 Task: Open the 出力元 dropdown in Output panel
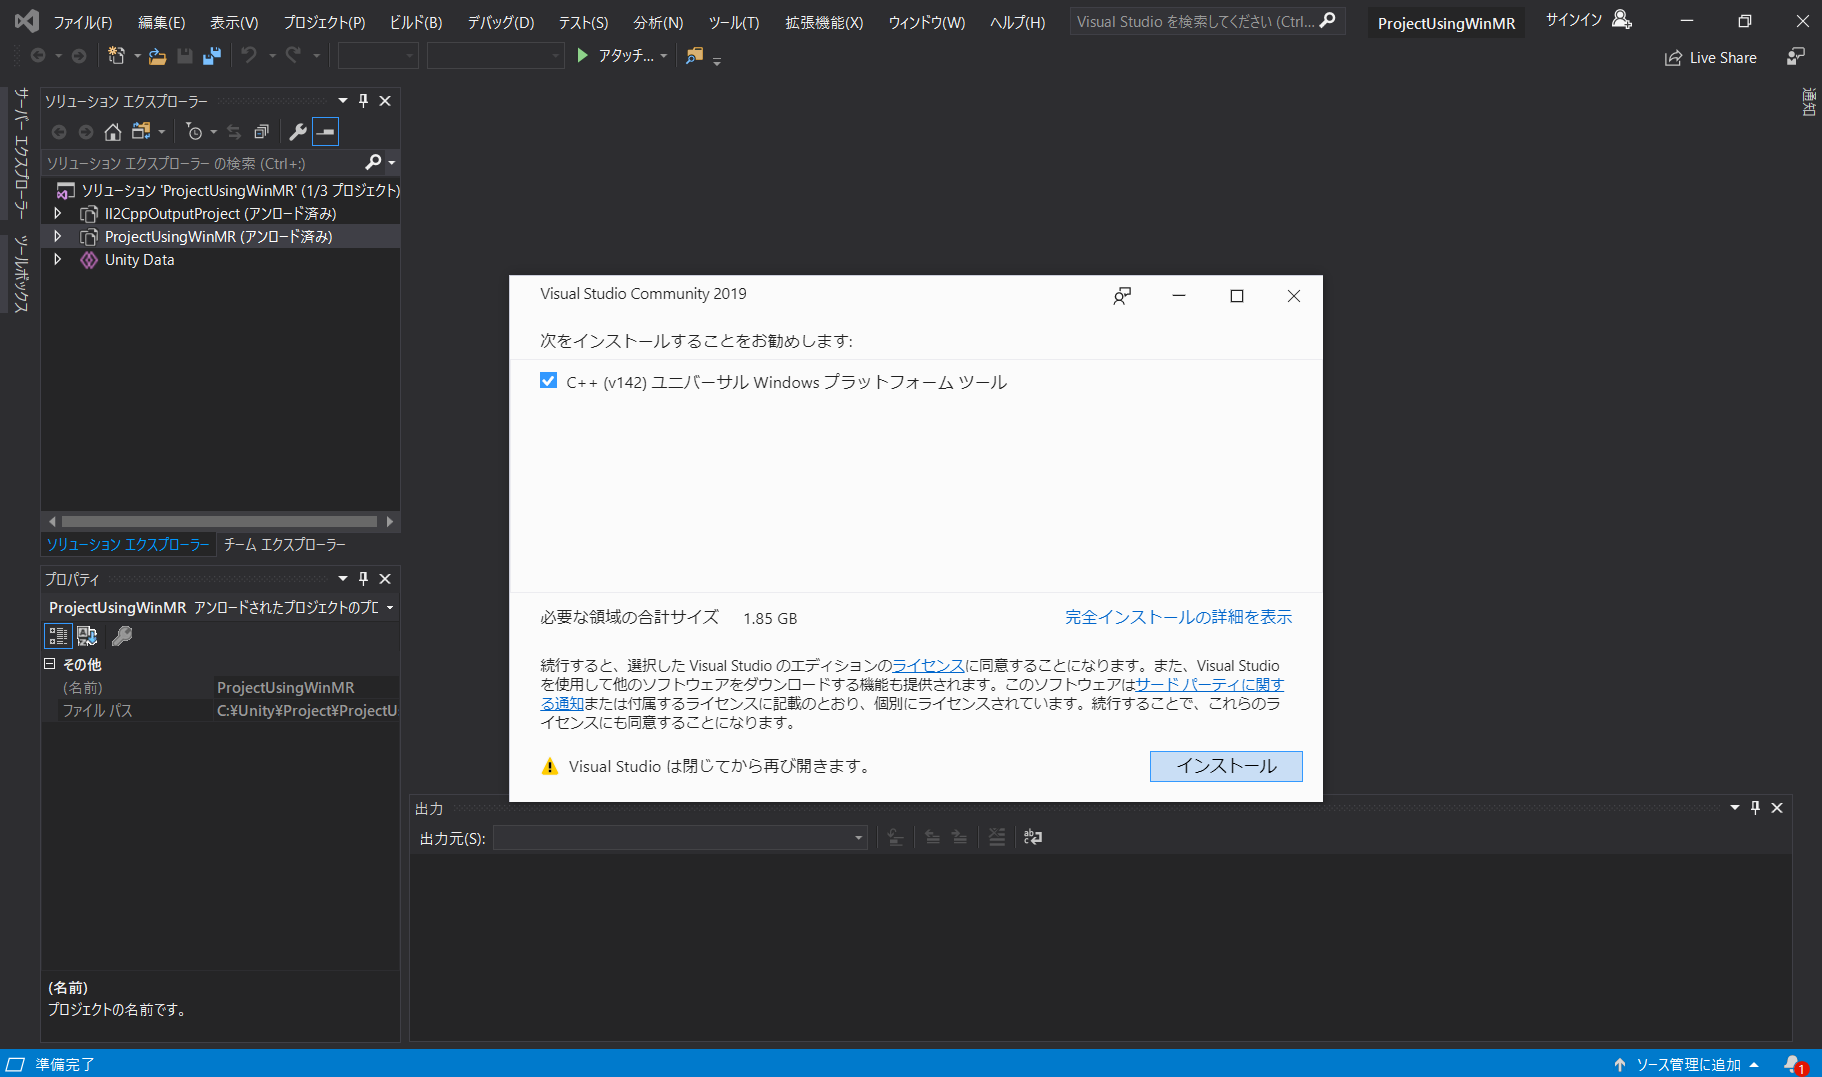(857, 837)
